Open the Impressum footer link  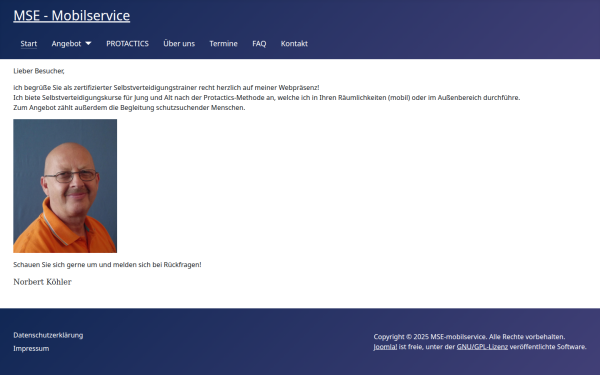[x=31, y=349]
